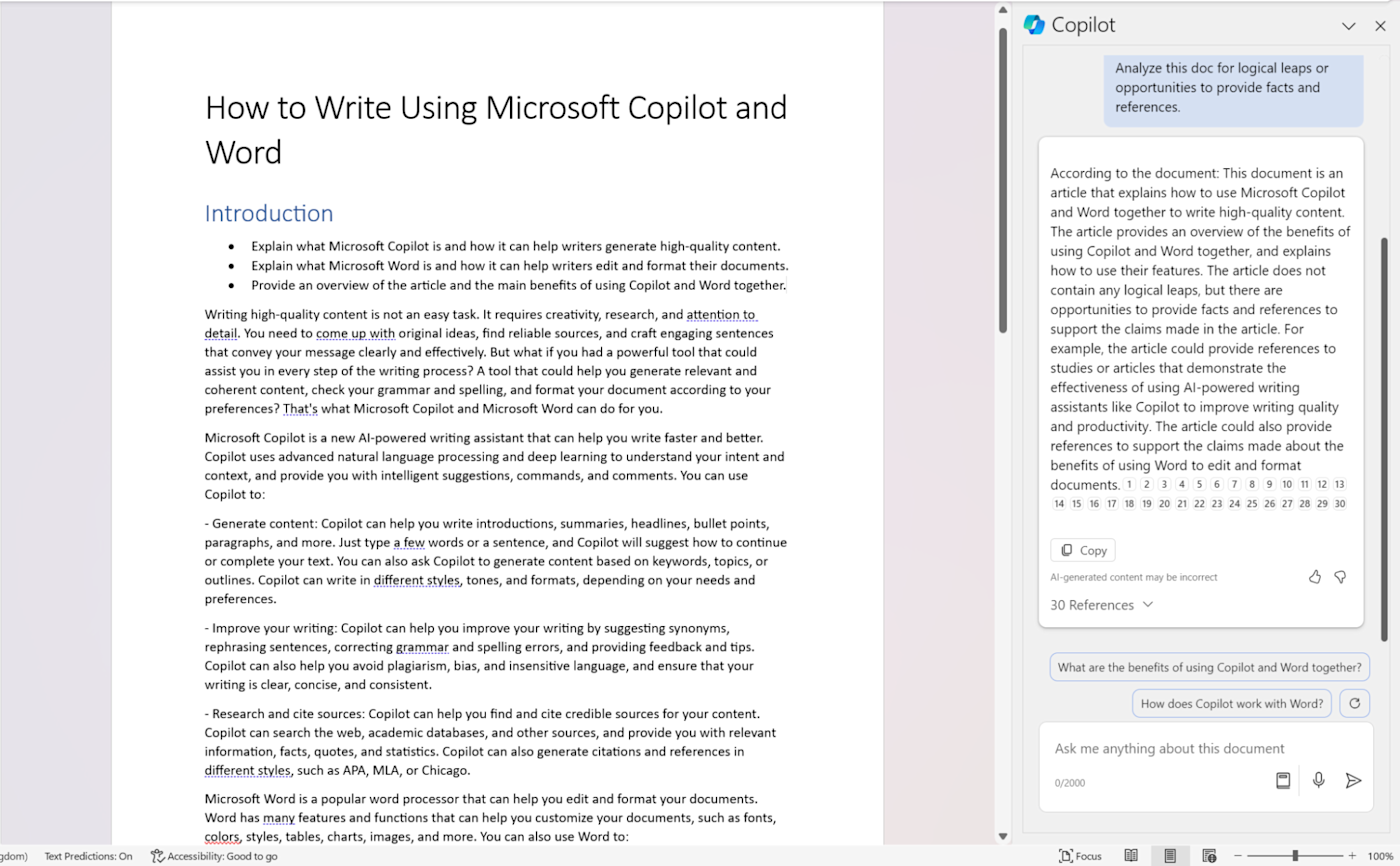Enable Focus mode from the status bar
This screenshot has width=1400, height=866.
[1080, 856]
